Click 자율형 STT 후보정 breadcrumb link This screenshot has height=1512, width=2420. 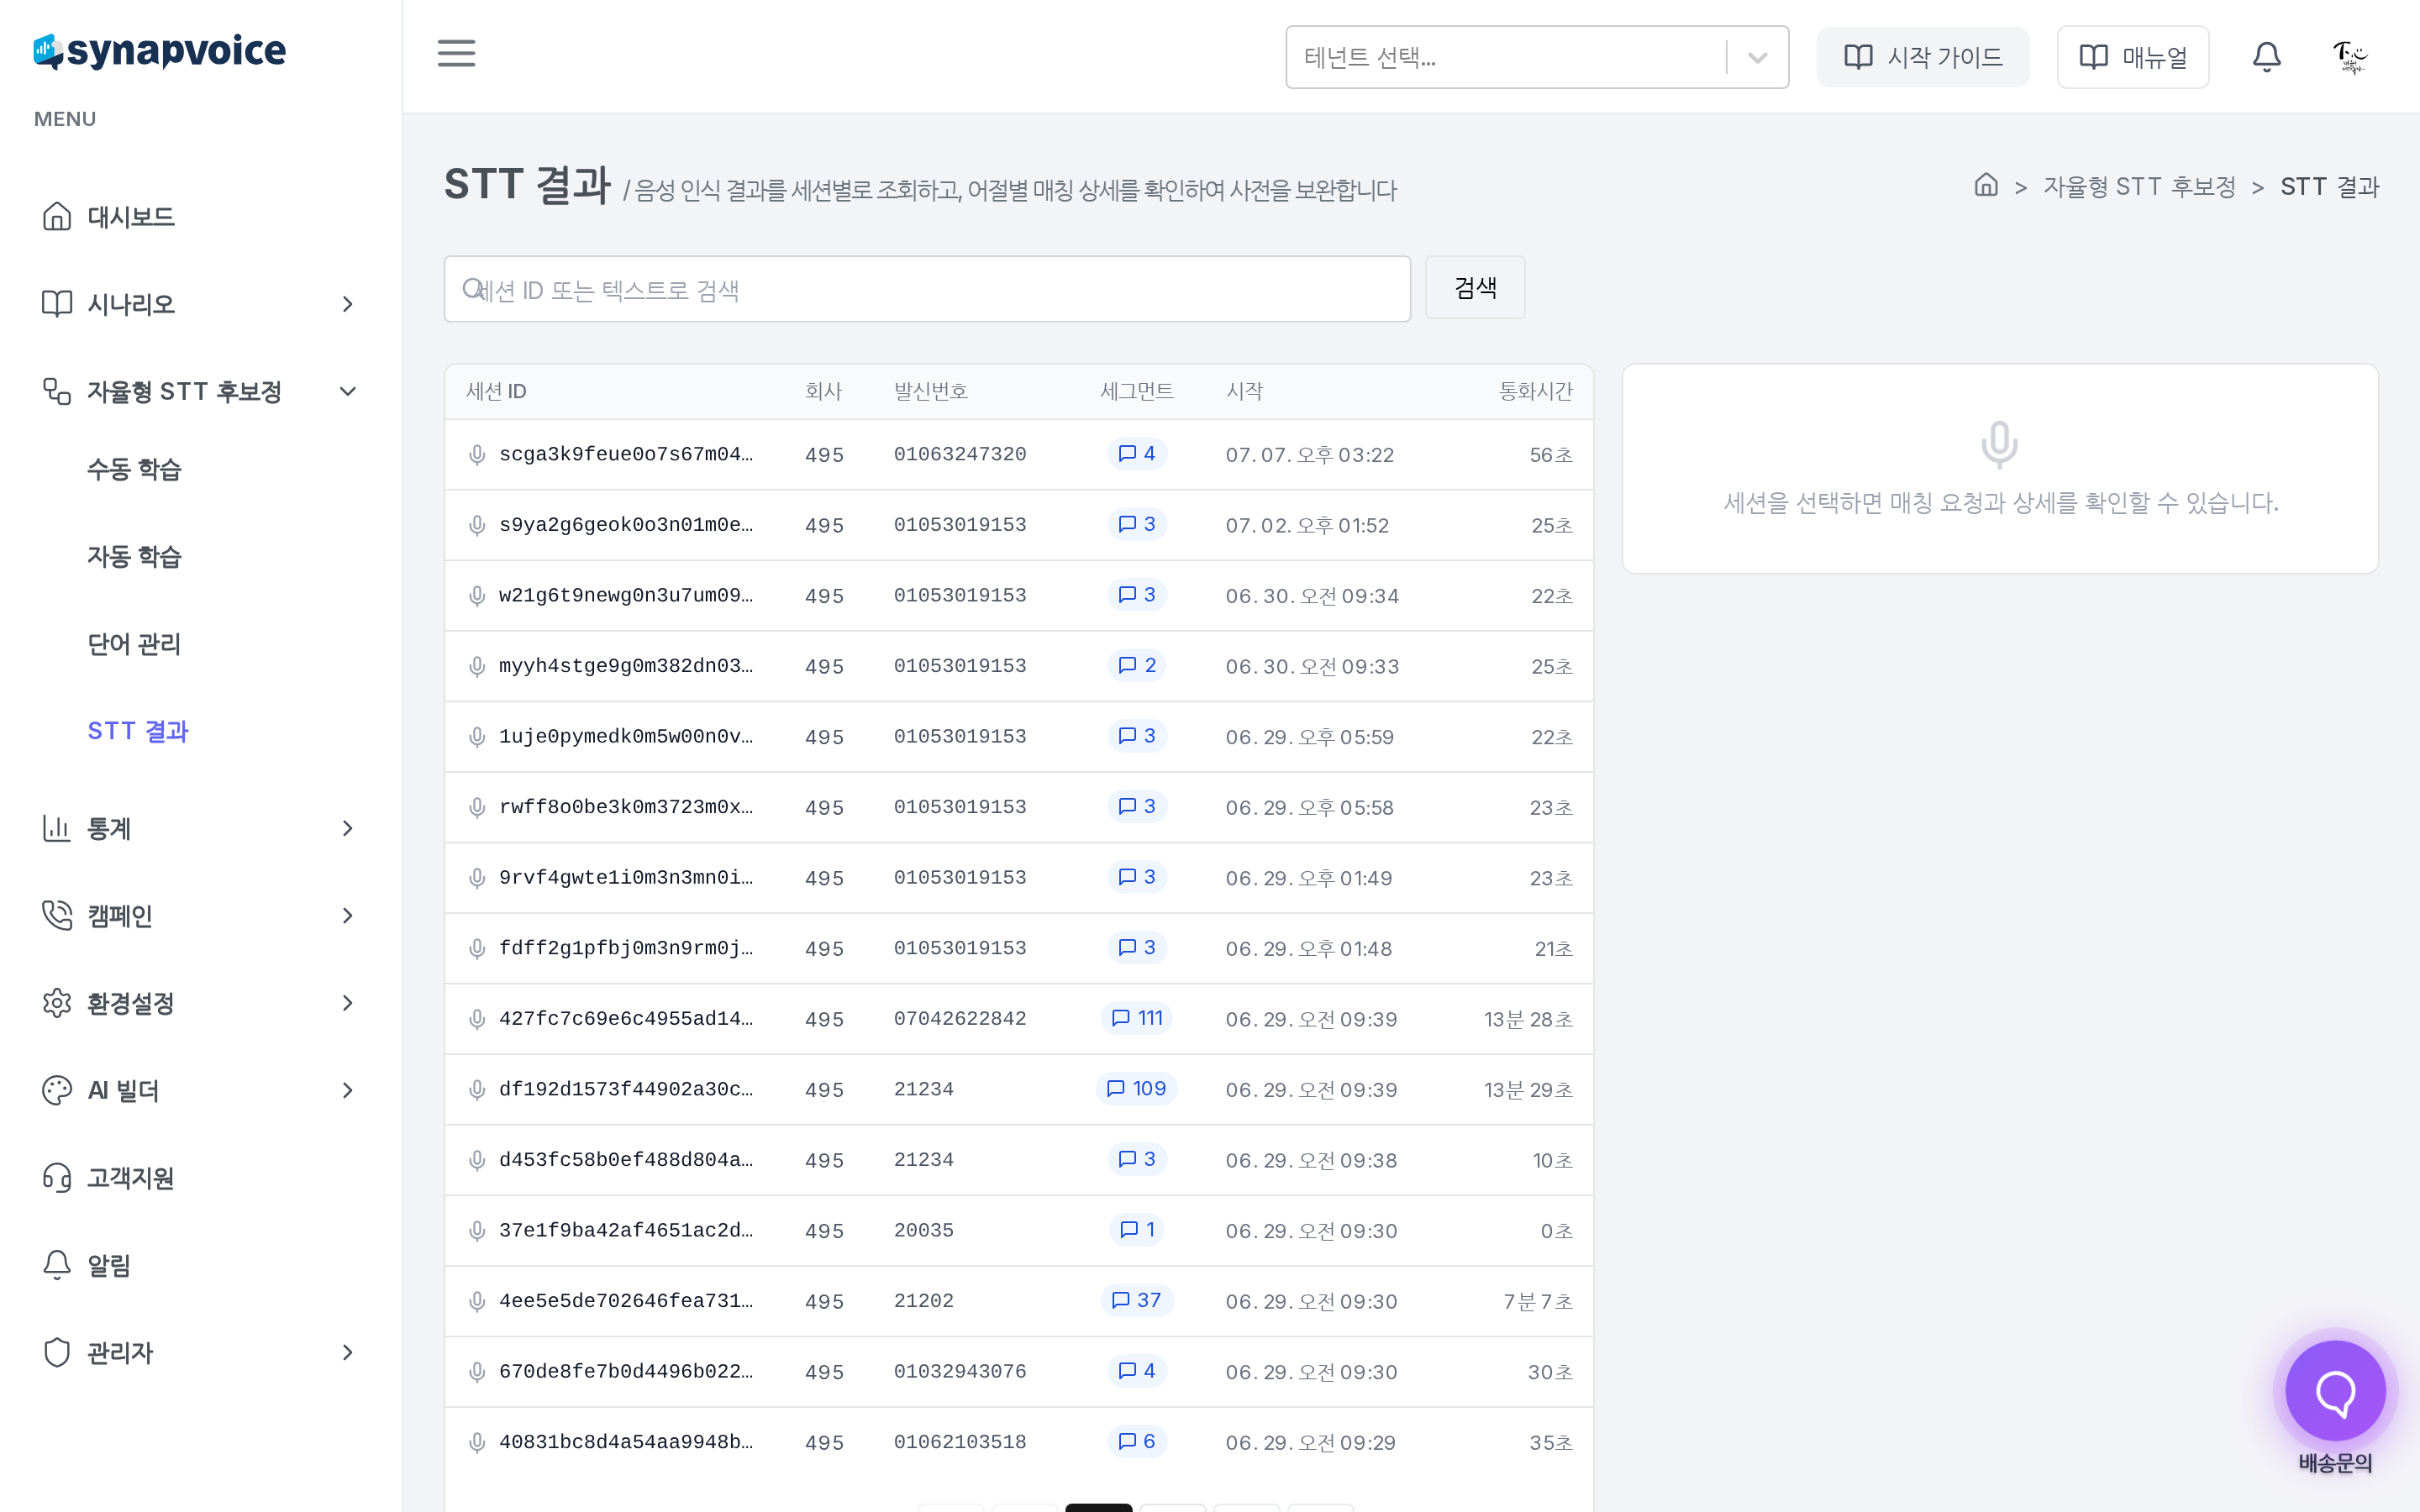pos(2139,186)
